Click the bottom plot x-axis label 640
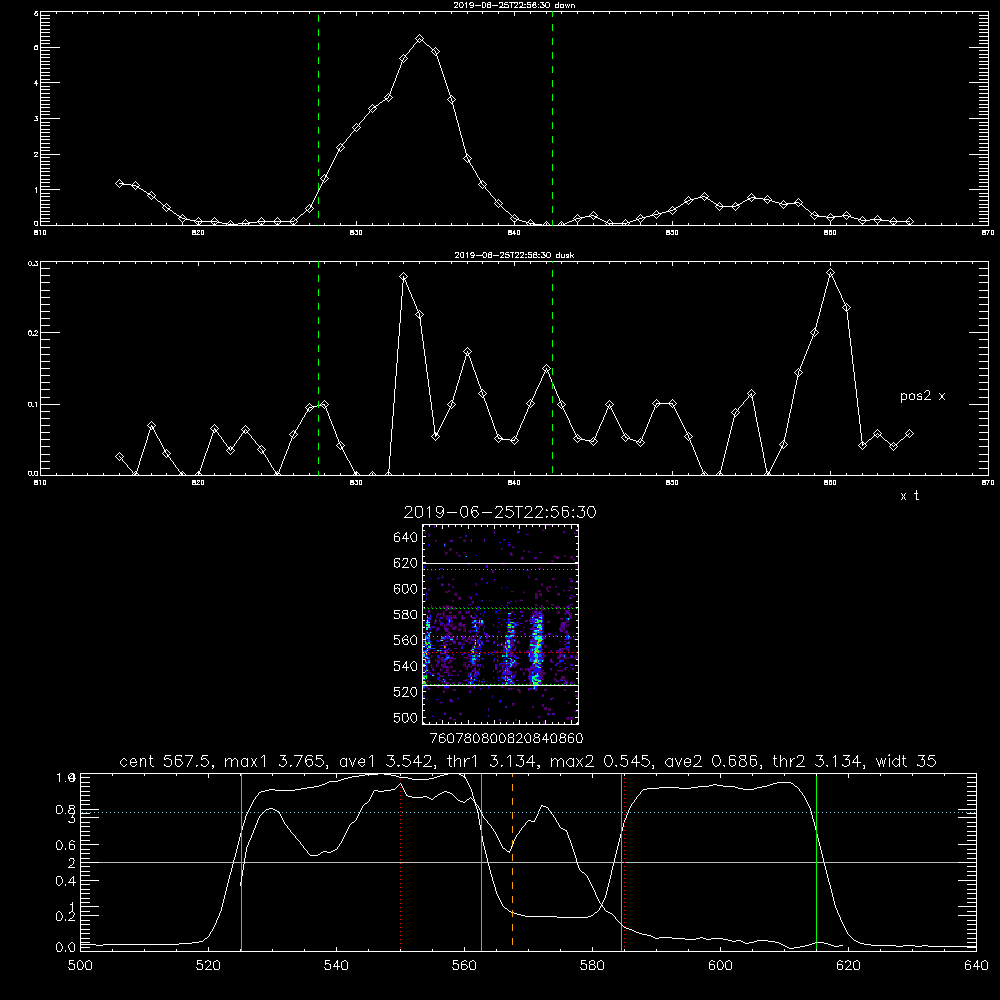Image resolution: width=1000 pixels, height=1000 pixels. [x=976, y=966]
